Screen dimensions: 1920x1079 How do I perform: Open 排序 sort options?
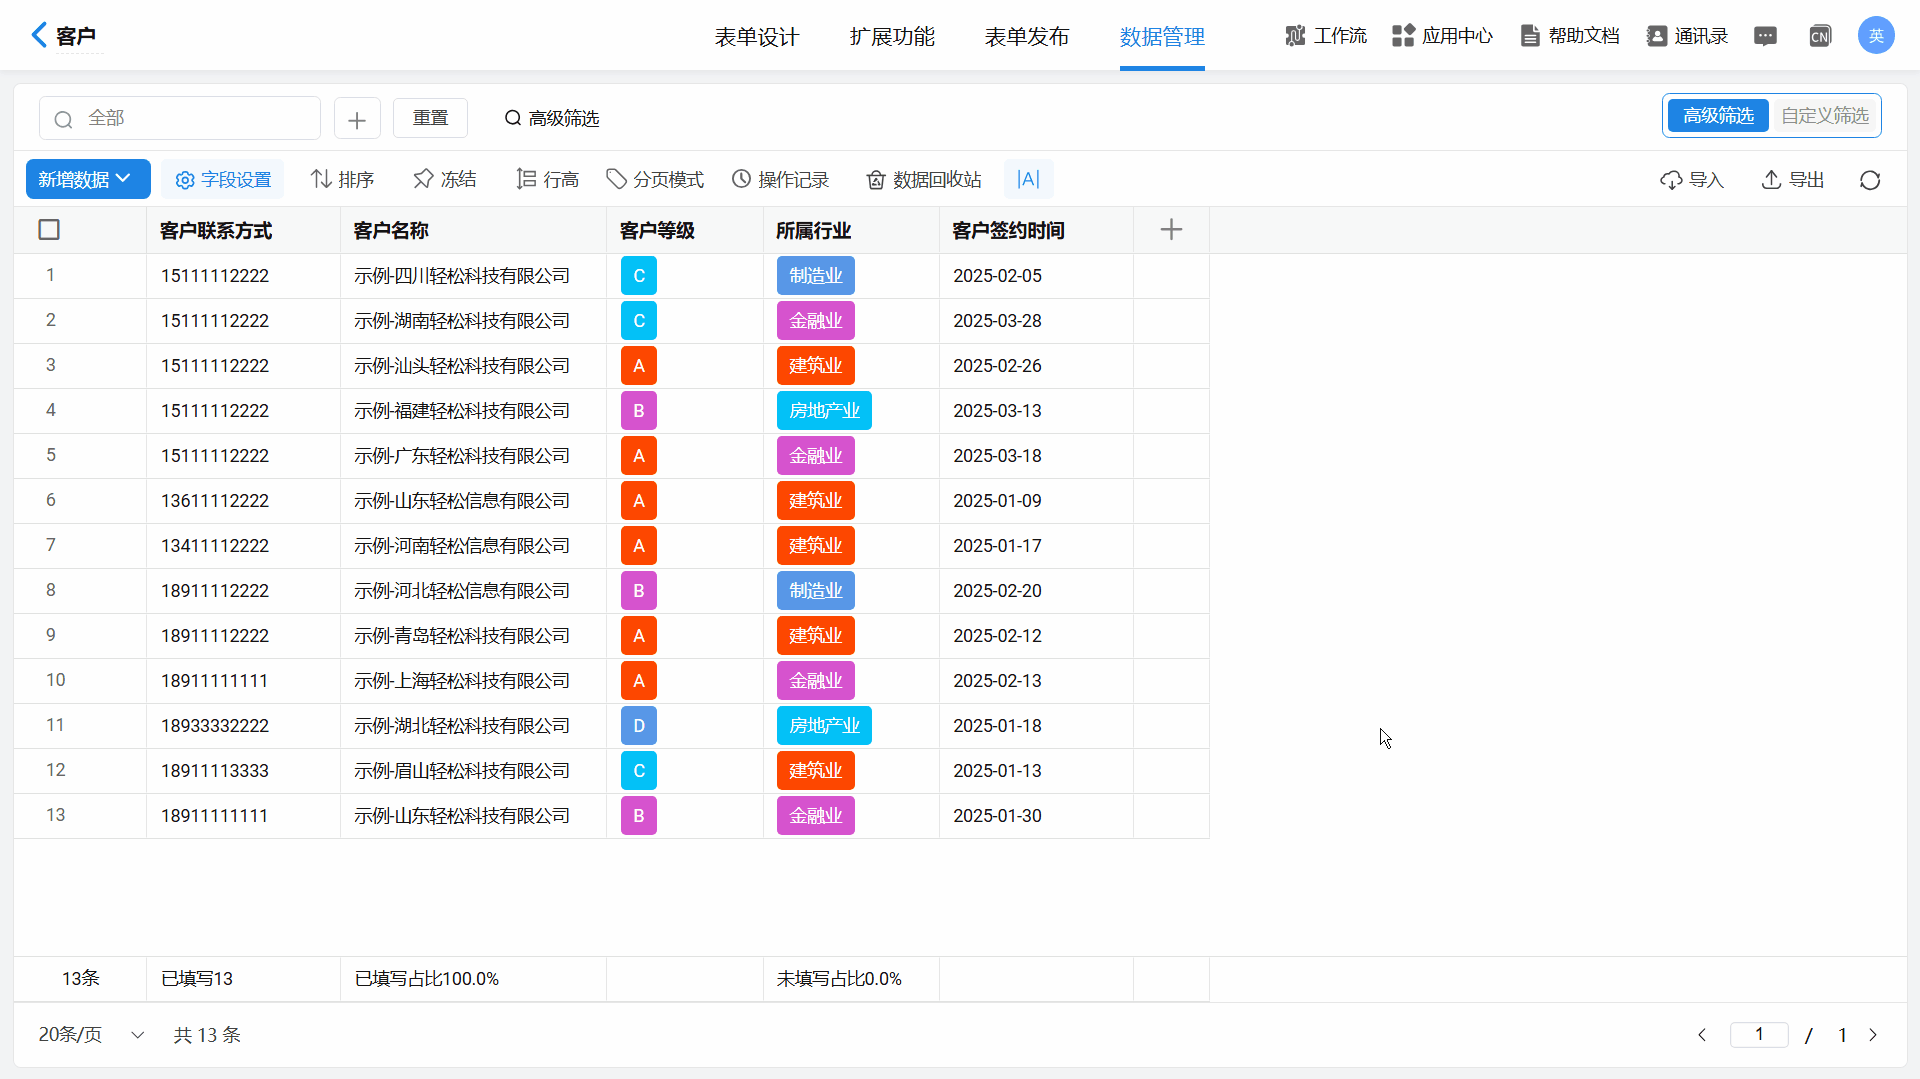tap(342, 180)
